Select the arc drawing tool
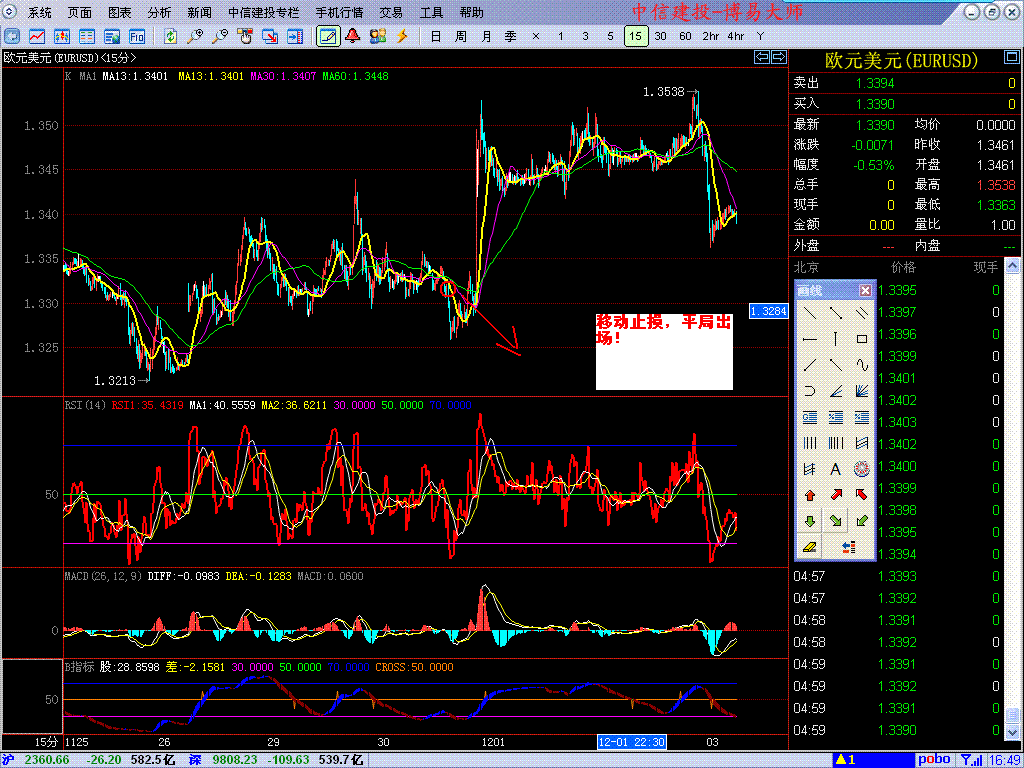Image resolution: width=1024 pixels, height=768 pixels. coord(810,391)
